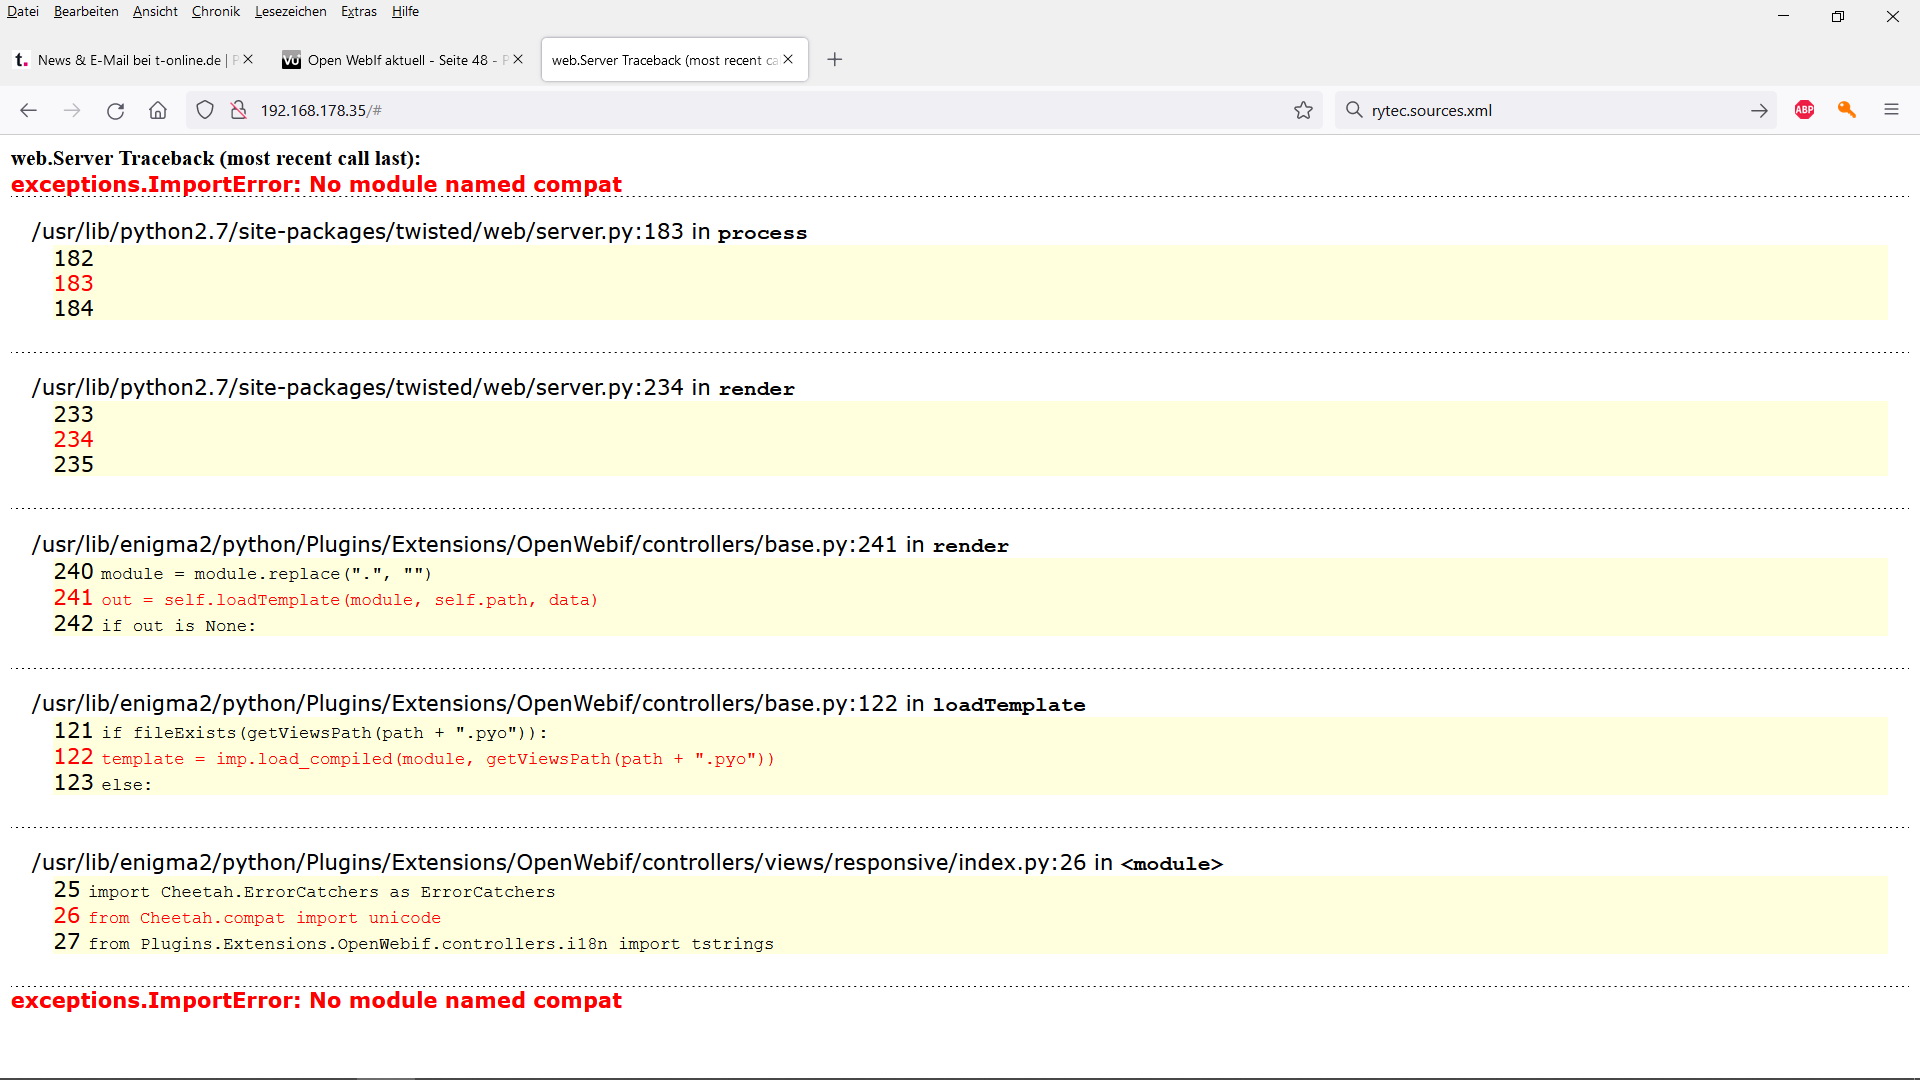Click the Adblock Plus icon
The height and width of the screenshot is (1080, 1920).
1803,110
